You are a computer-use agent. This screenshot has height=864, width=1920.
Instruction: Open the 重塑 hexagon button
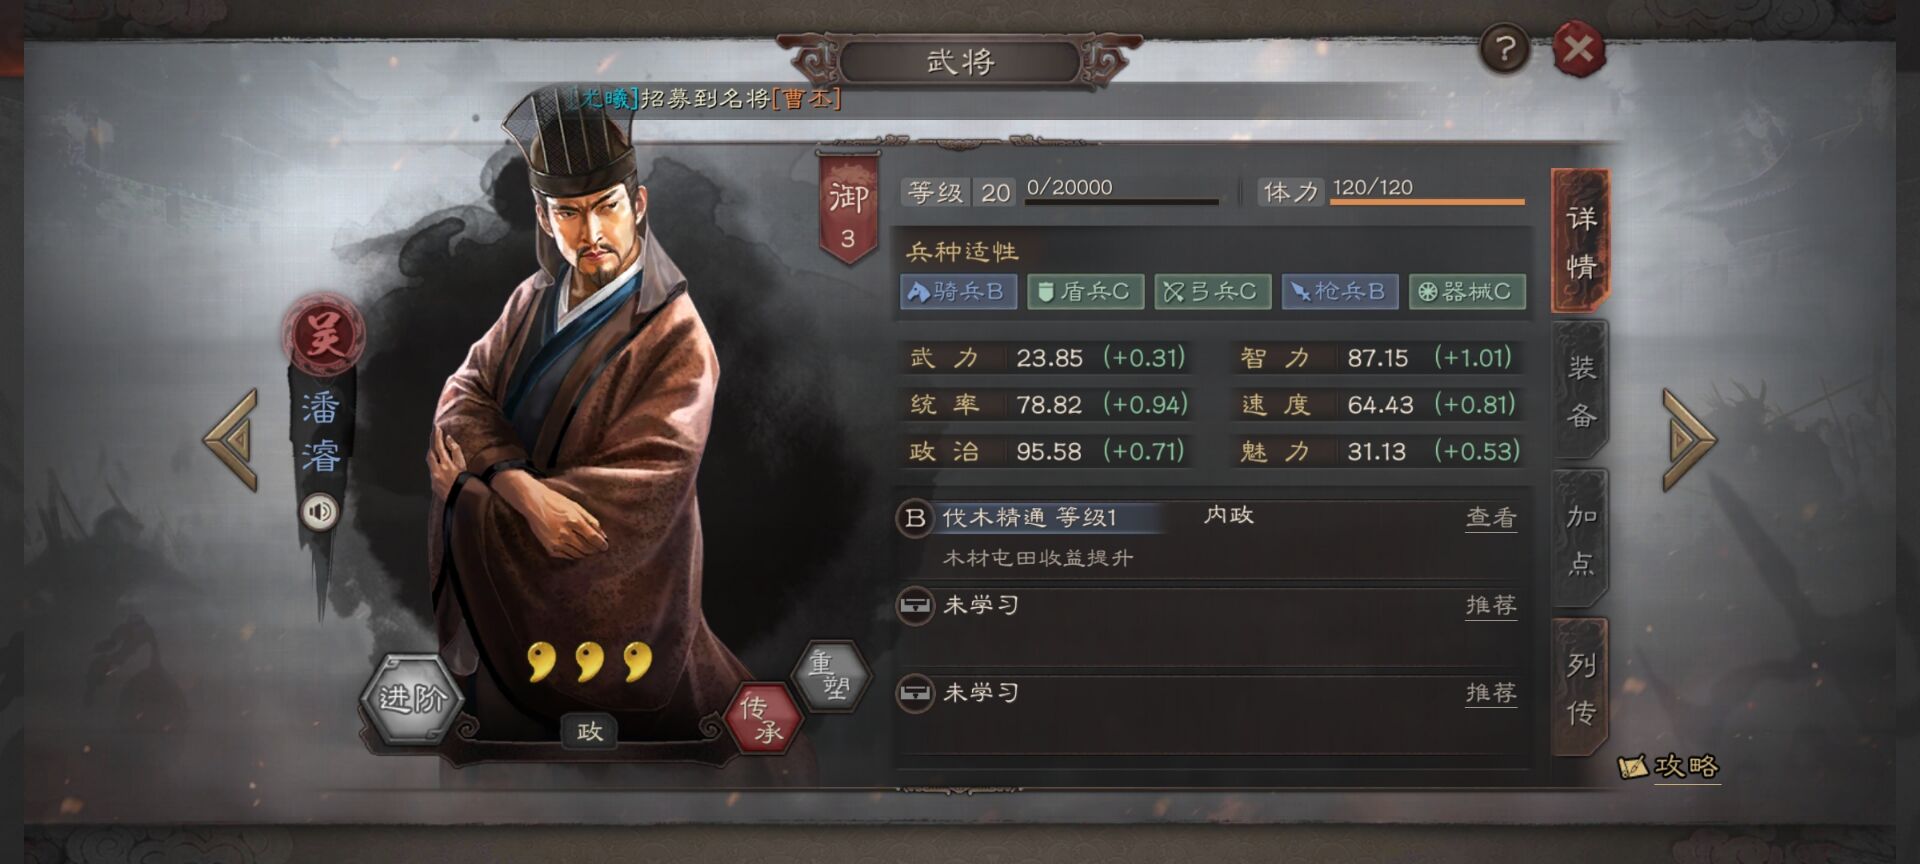tap(829, 676)
